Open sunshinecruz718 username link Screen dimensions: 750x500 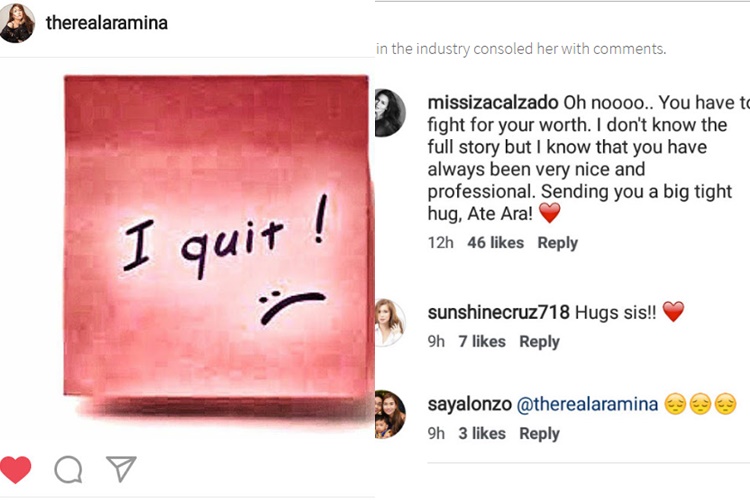click(498, 312)
